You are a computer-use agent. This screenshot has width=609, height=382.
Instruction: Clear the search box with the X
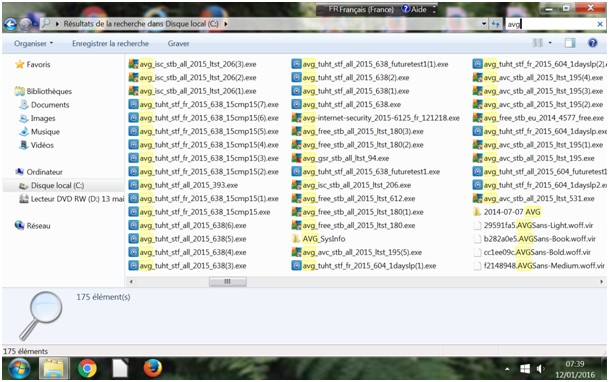(x=600, y=24)
